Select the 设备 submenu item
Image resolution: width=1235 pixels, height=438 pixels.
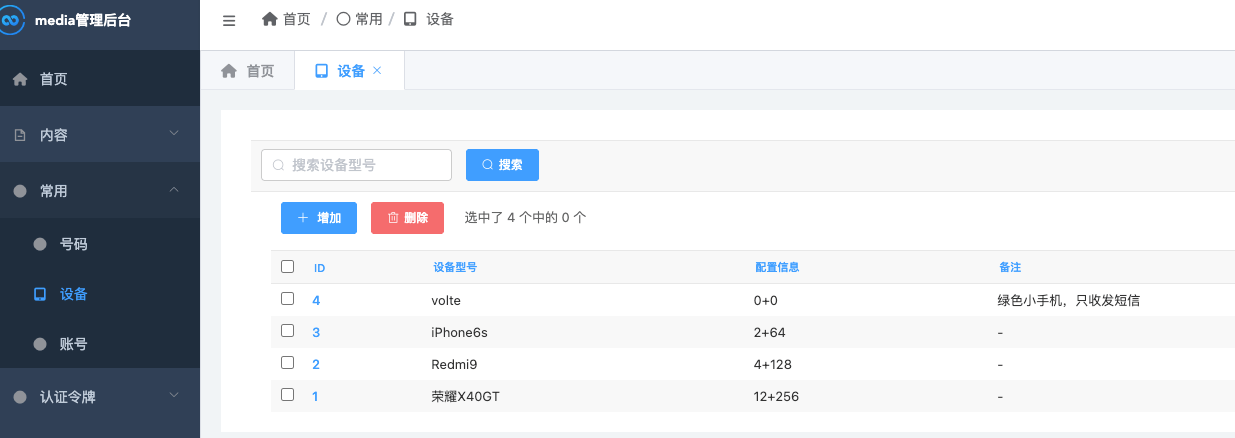click(100, 294)
